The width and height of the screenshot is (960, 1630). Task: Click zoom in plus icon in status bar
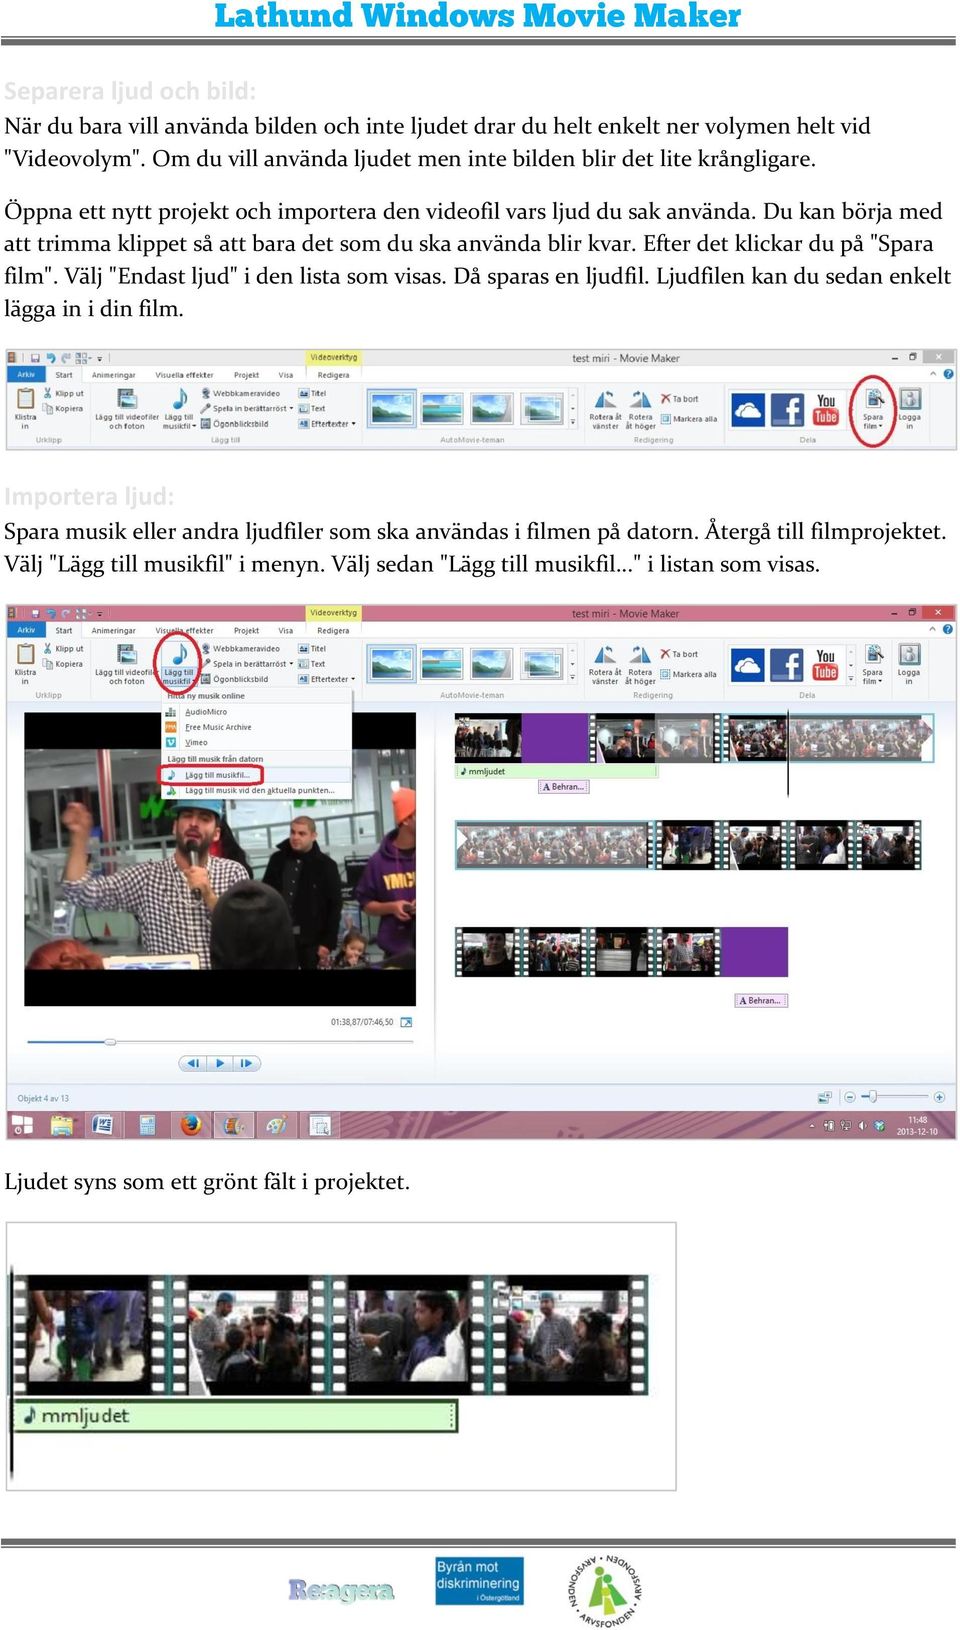[939, 1097]
